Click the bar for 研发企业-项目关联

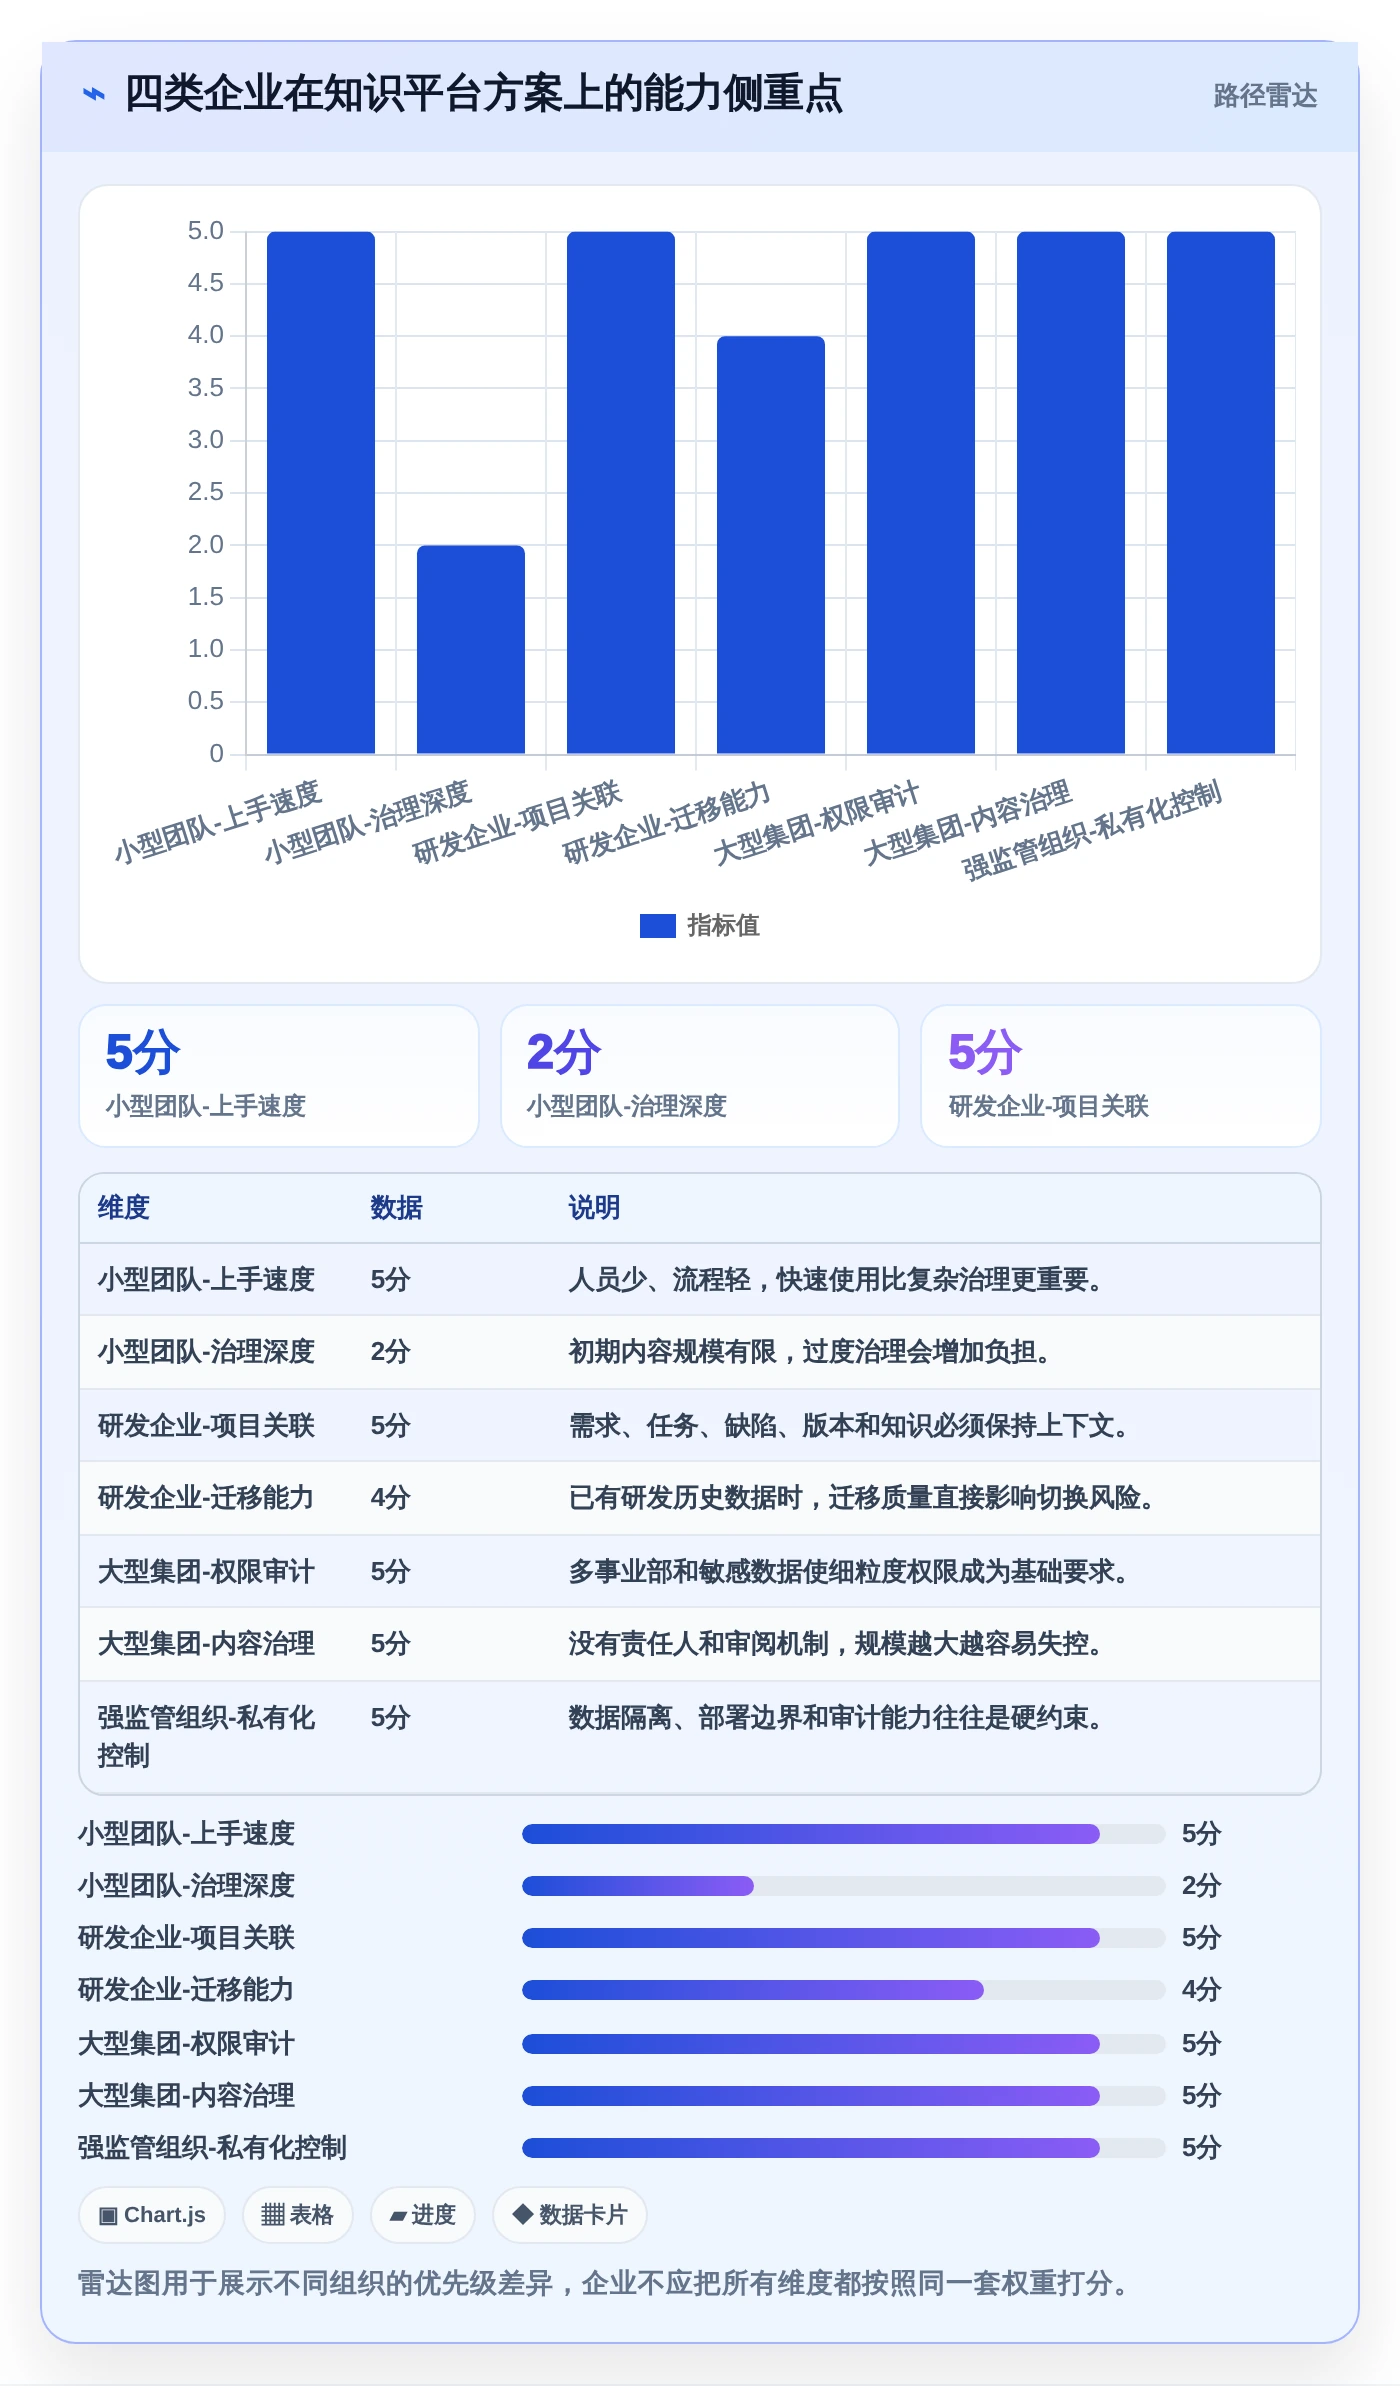(621, 492)
